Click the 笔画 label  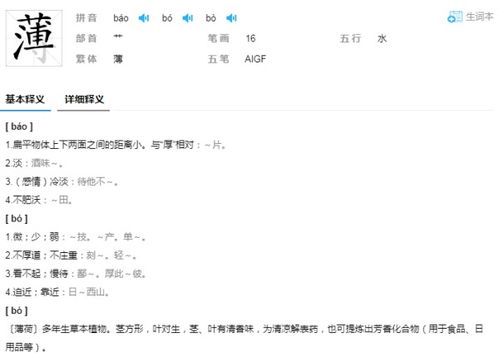point(219,38)
